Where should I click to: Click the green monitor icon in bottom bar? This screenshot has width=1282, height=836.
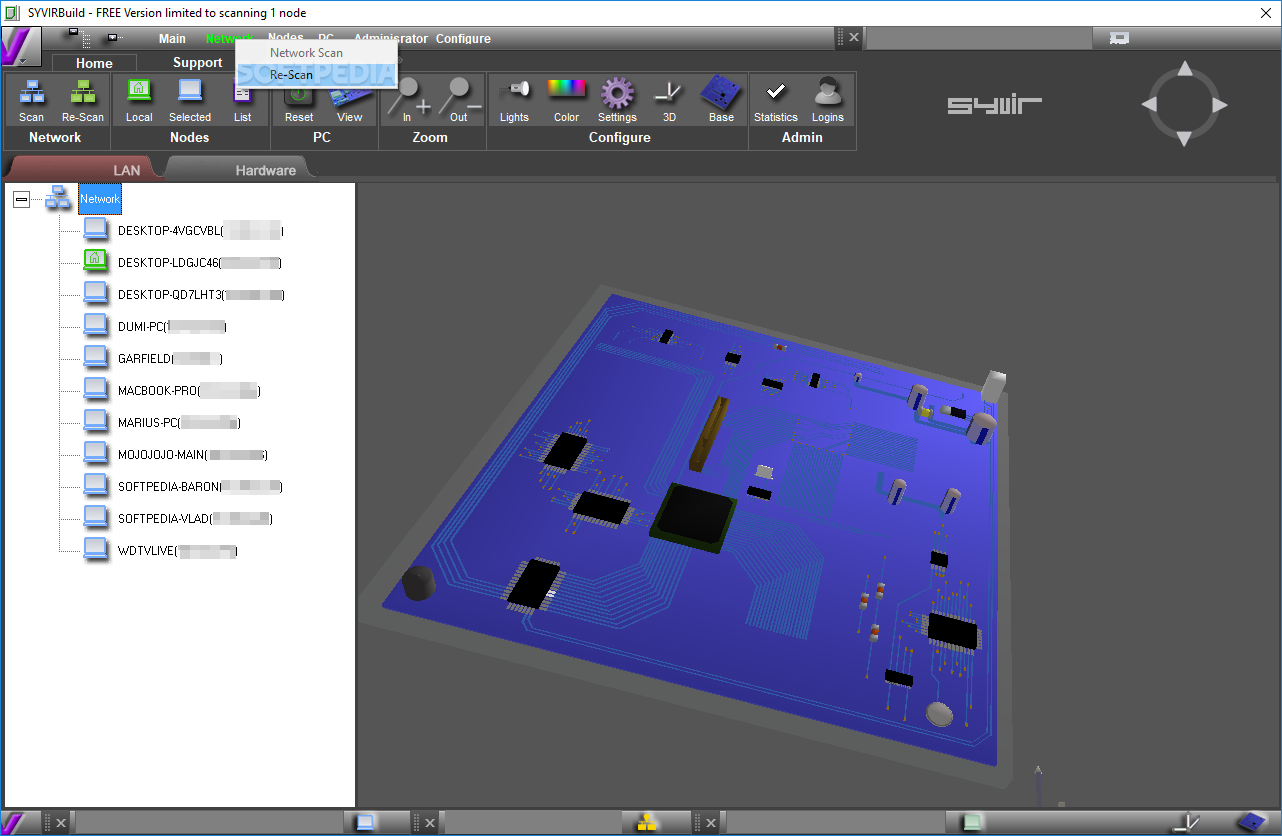[971, 822]
